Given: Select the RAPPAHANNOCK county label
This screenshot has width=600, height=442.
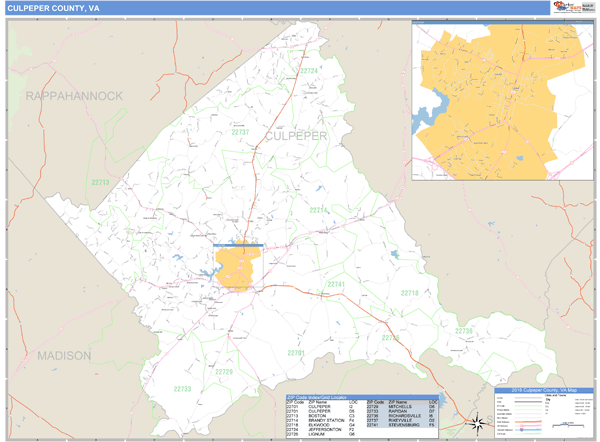Looking at the screenshot, I should pos(74,96).
